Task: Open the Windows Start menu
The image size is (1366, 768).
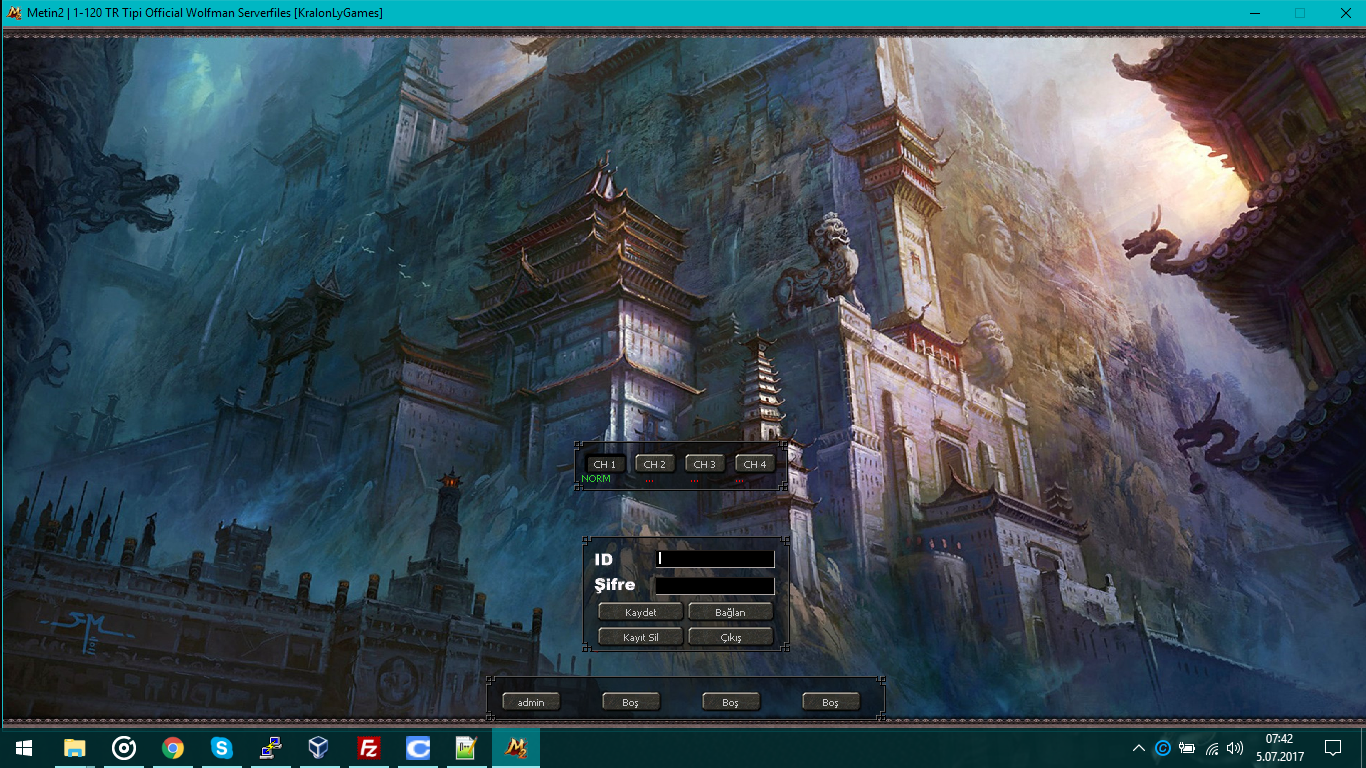Action: point(24,748)
